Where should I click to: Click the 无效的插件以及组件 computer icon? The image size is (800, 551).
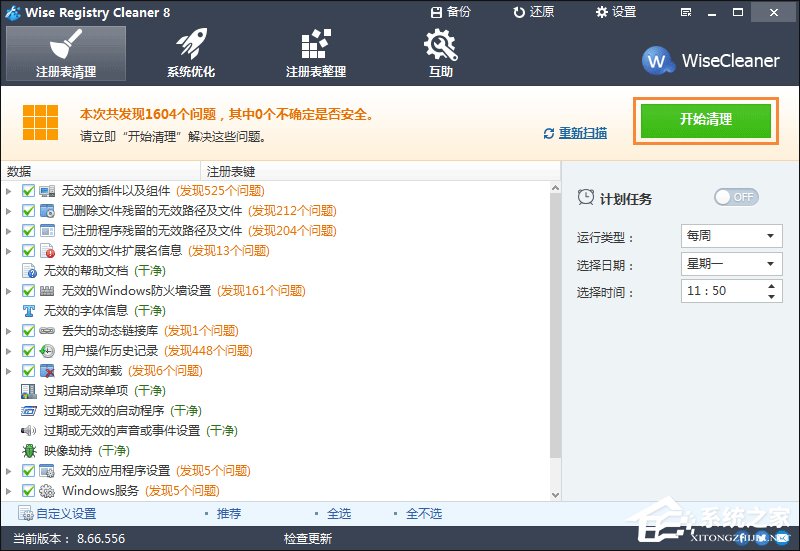[47, 191]
